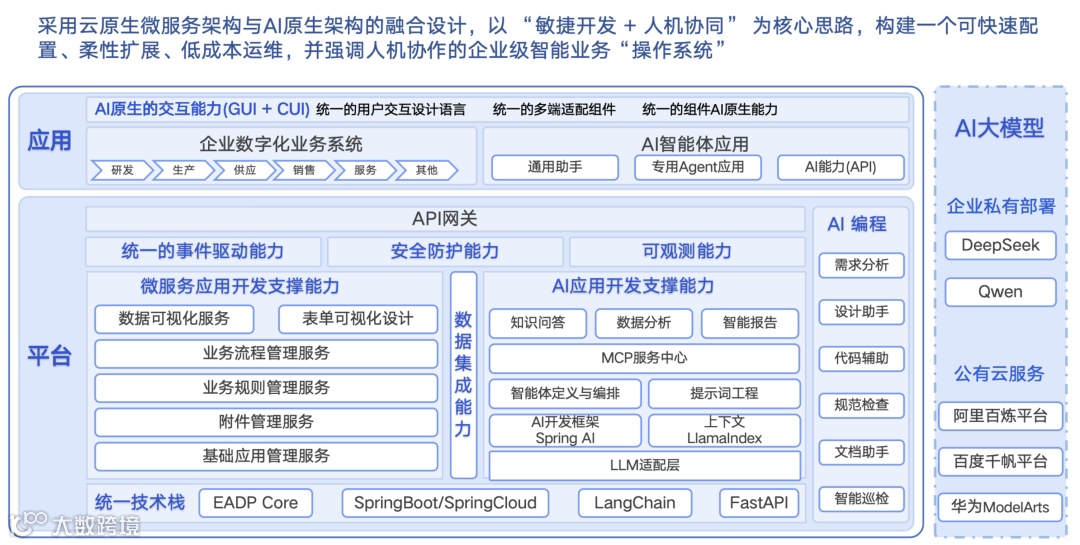Click AI开发框架 Spring AI box

(565, 430)
